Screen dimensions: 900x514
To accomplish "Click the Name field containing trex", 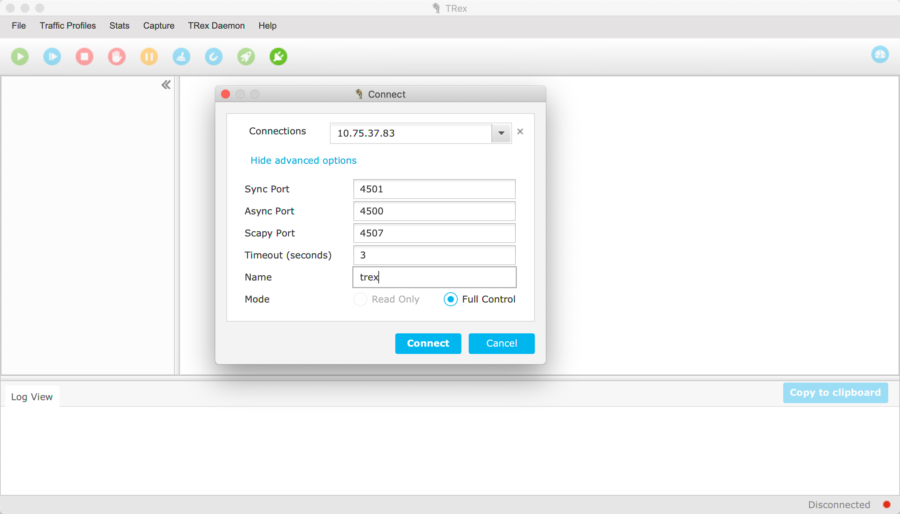I will [434, 277].
